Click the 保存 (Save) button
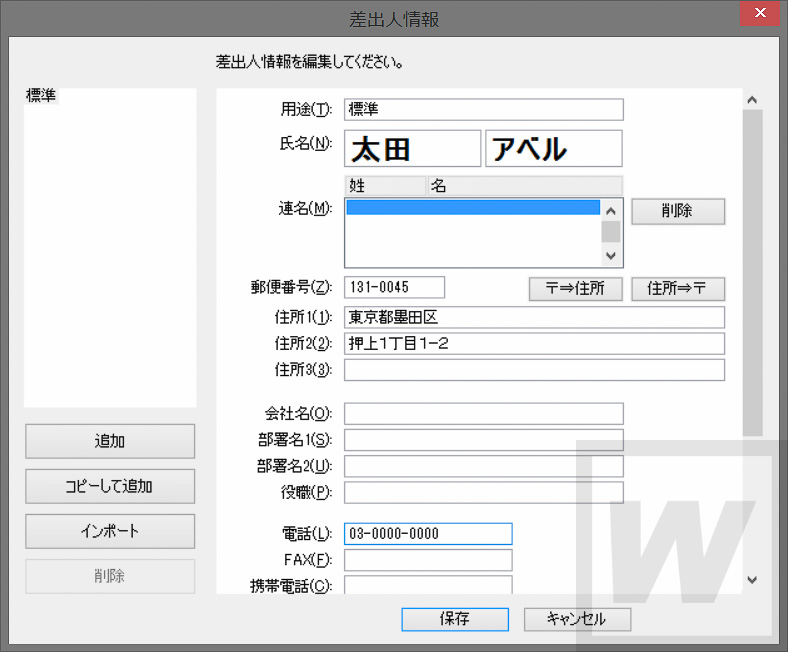788x652 pixels. [455, 619]
